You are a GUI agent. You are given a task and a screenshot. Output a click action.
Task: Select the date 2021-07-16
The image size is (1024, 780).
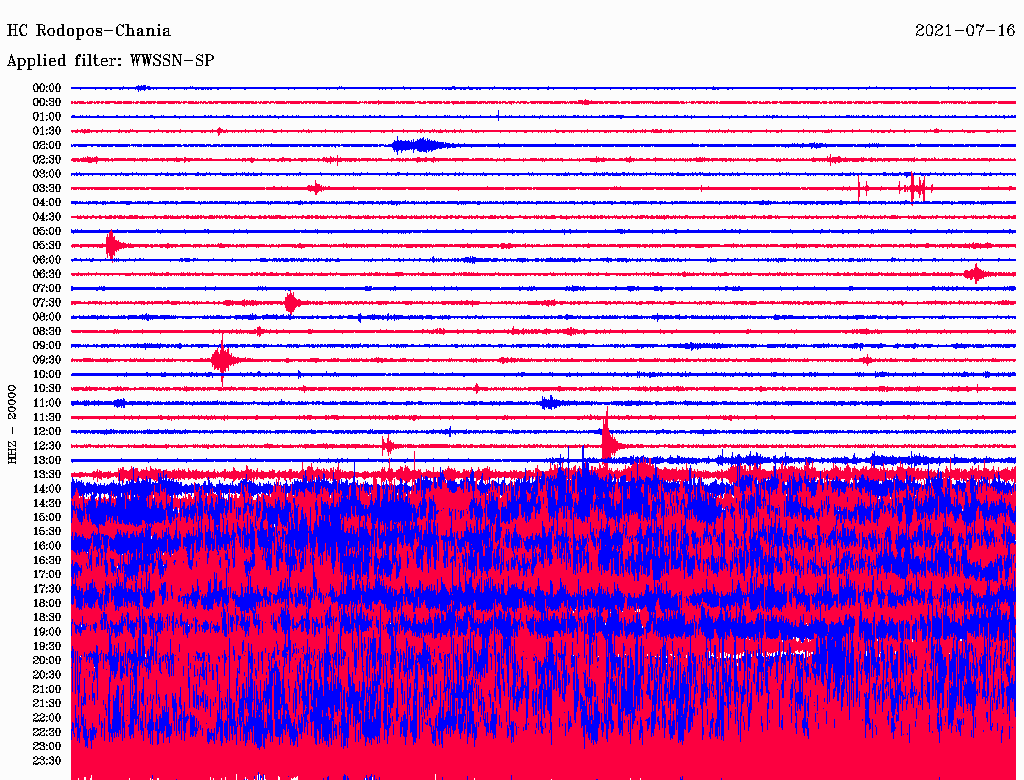[965, 31]
